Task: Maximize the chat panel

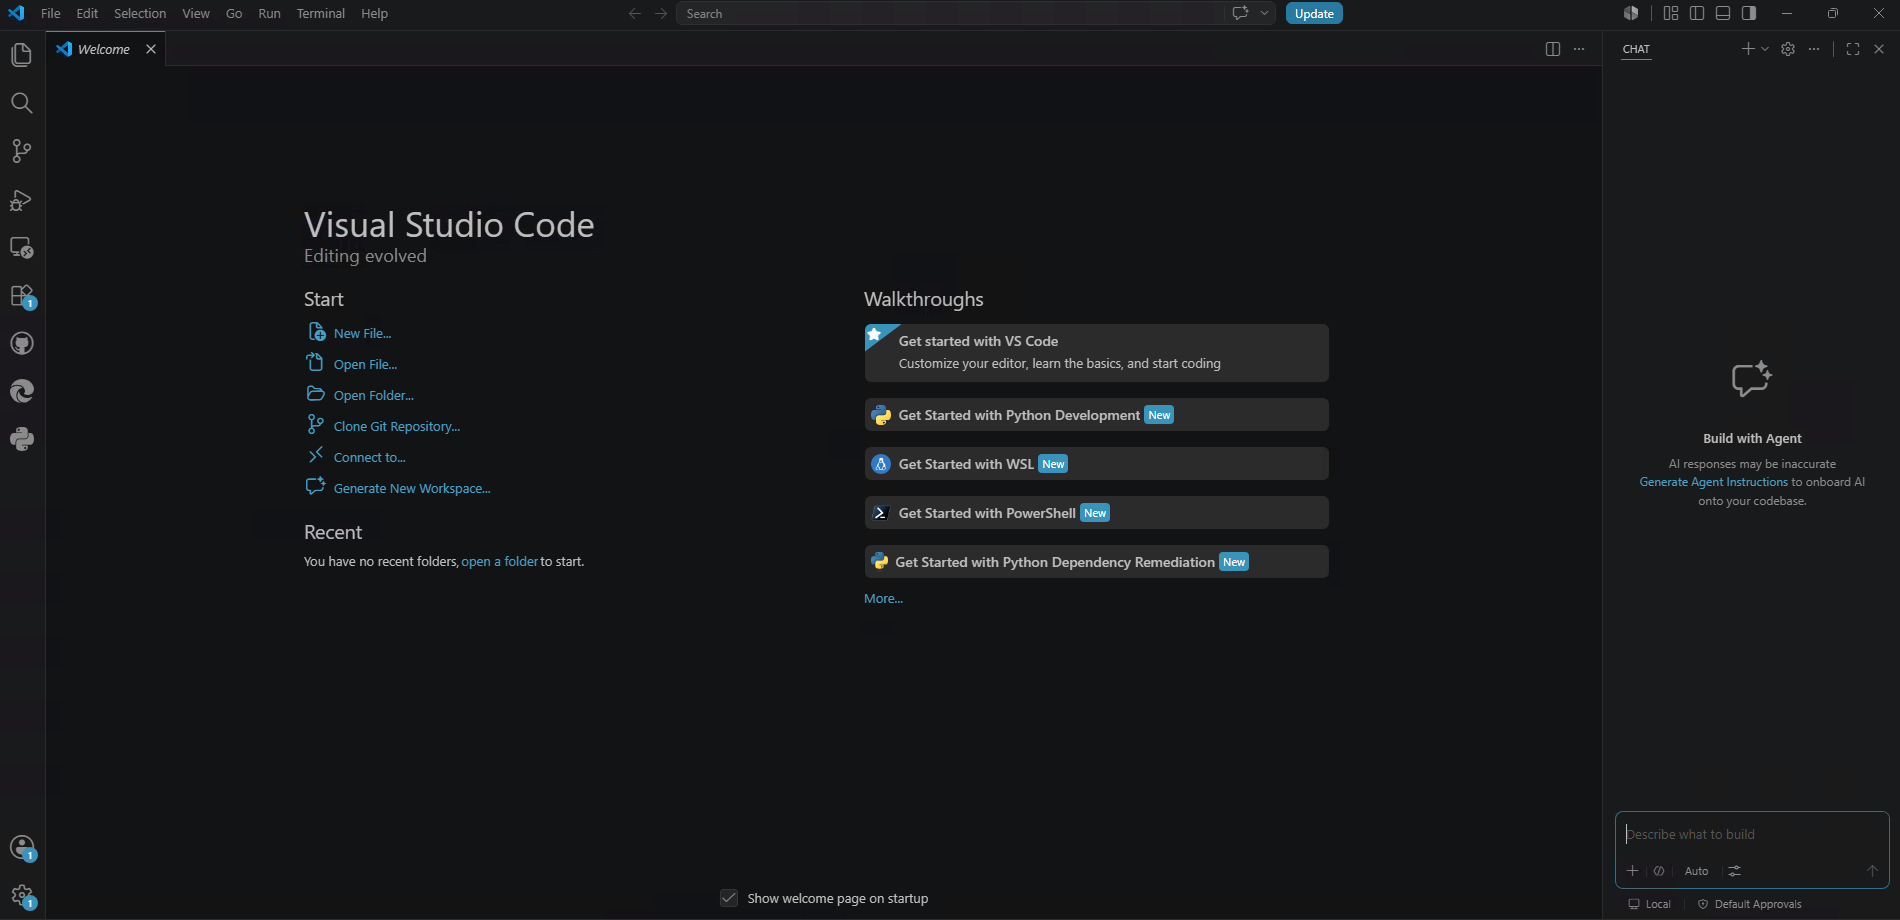Action: click(1853, 49)
